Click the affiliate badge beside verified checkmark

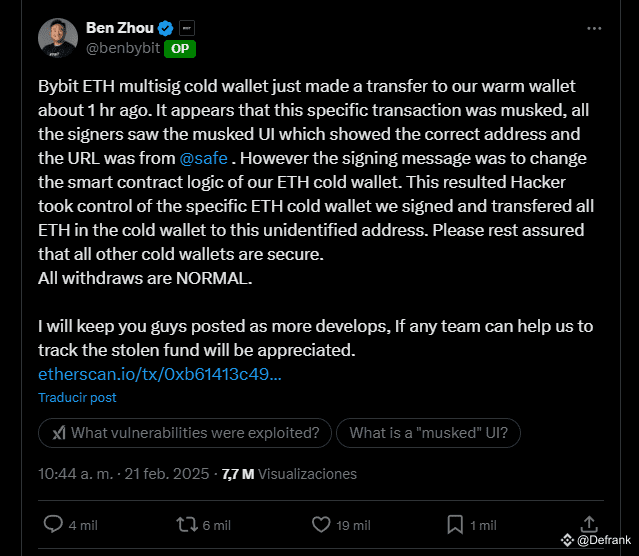(x=187, y=28)
